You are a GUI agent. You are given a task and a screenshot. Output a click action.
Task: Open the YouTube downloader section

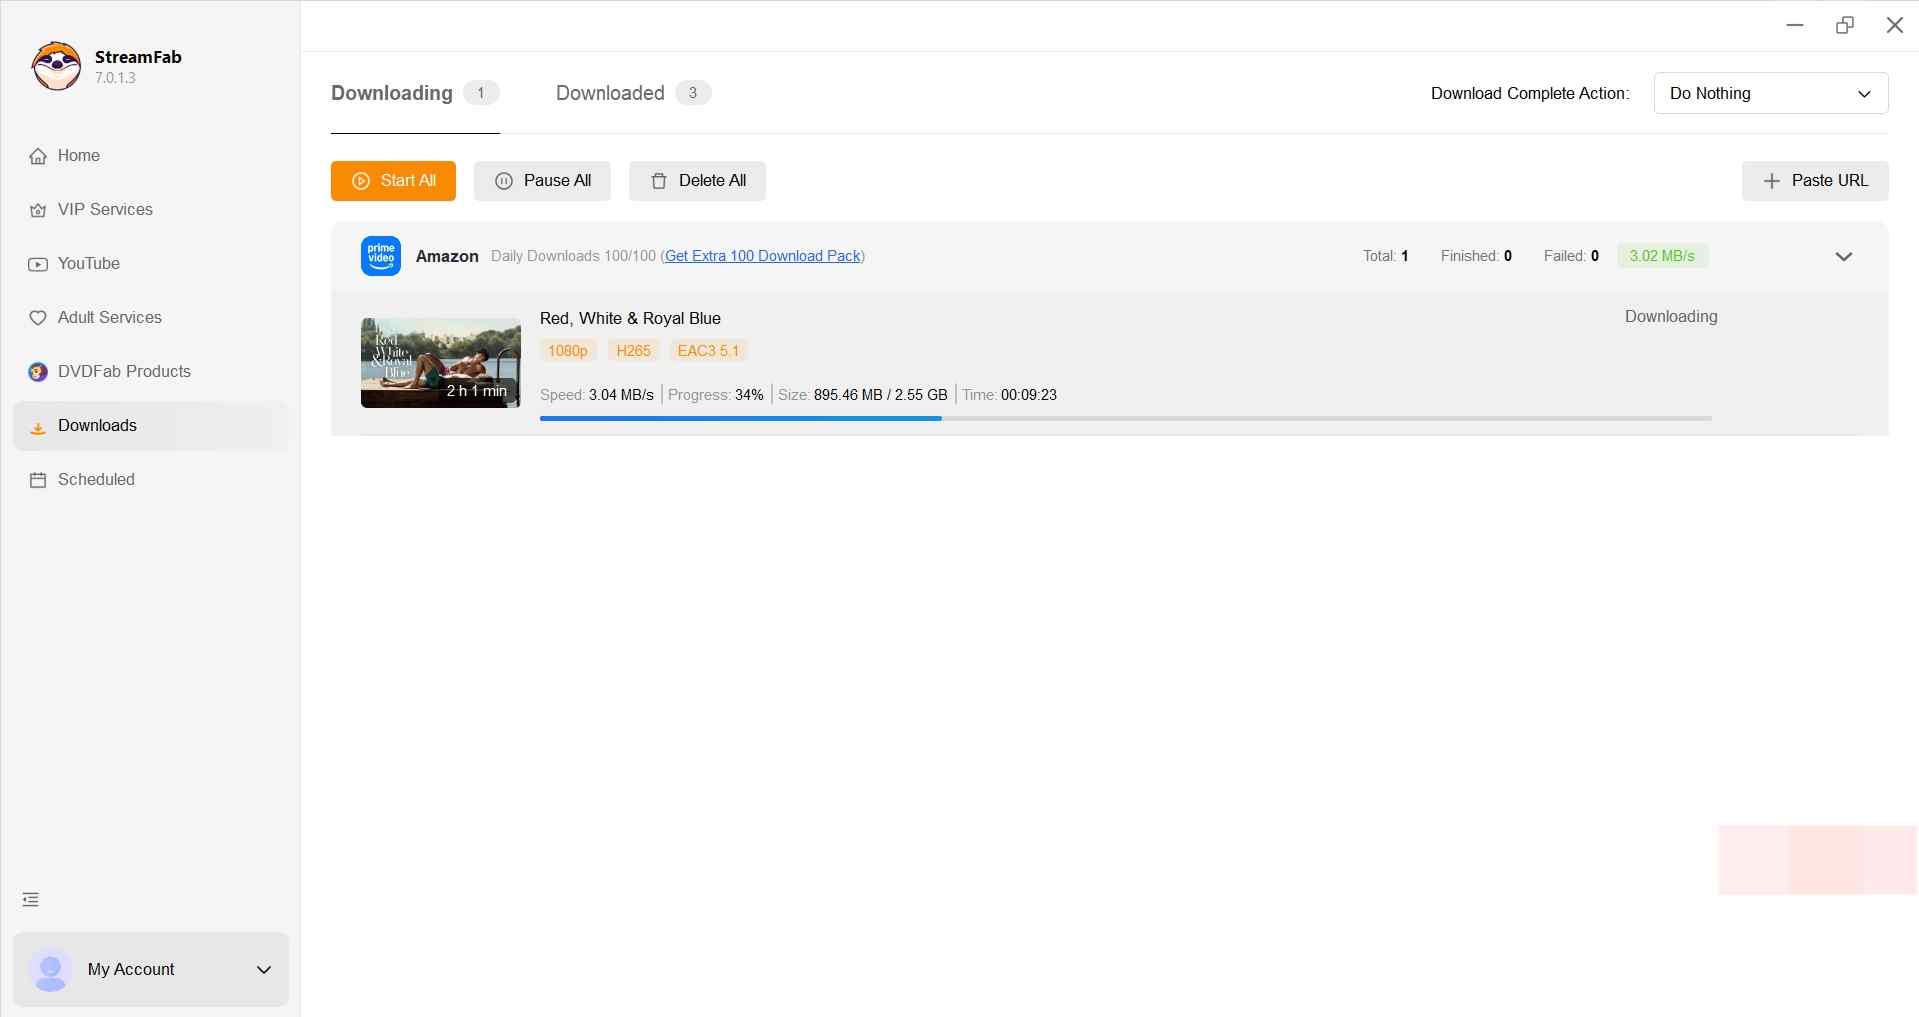tap(88, 263)
